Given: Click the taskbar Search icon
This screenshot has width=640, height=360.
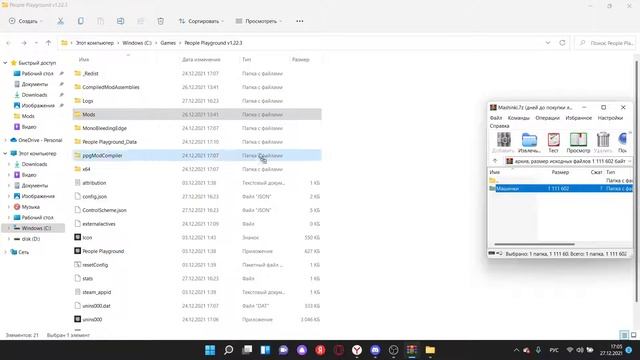Looking at the screenshot, I should click(x=229, y=350).
